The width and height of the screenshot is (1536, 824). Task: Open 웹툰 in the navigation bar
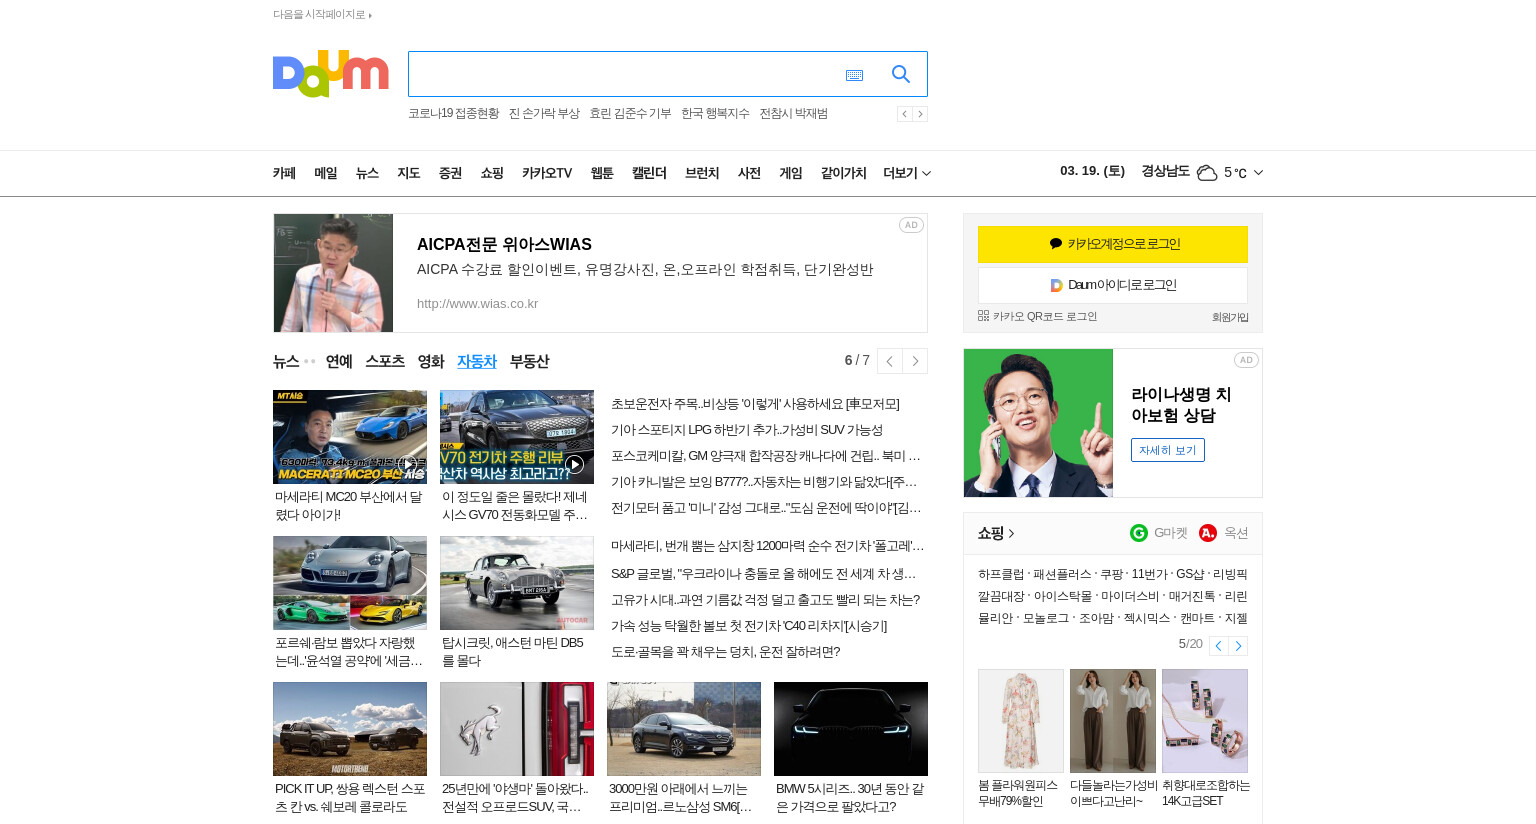602,173
